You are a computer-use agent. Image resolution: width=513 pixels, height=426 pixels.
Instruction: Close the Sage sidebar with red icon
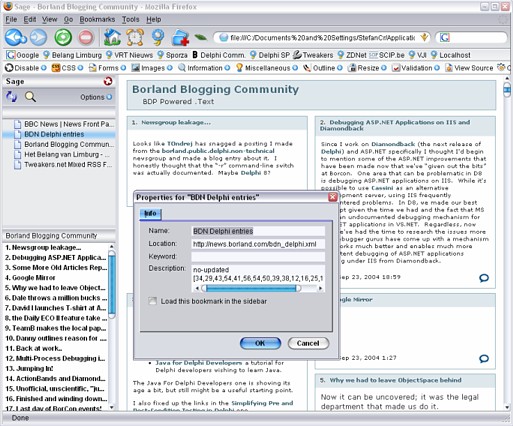click(108, 81)
